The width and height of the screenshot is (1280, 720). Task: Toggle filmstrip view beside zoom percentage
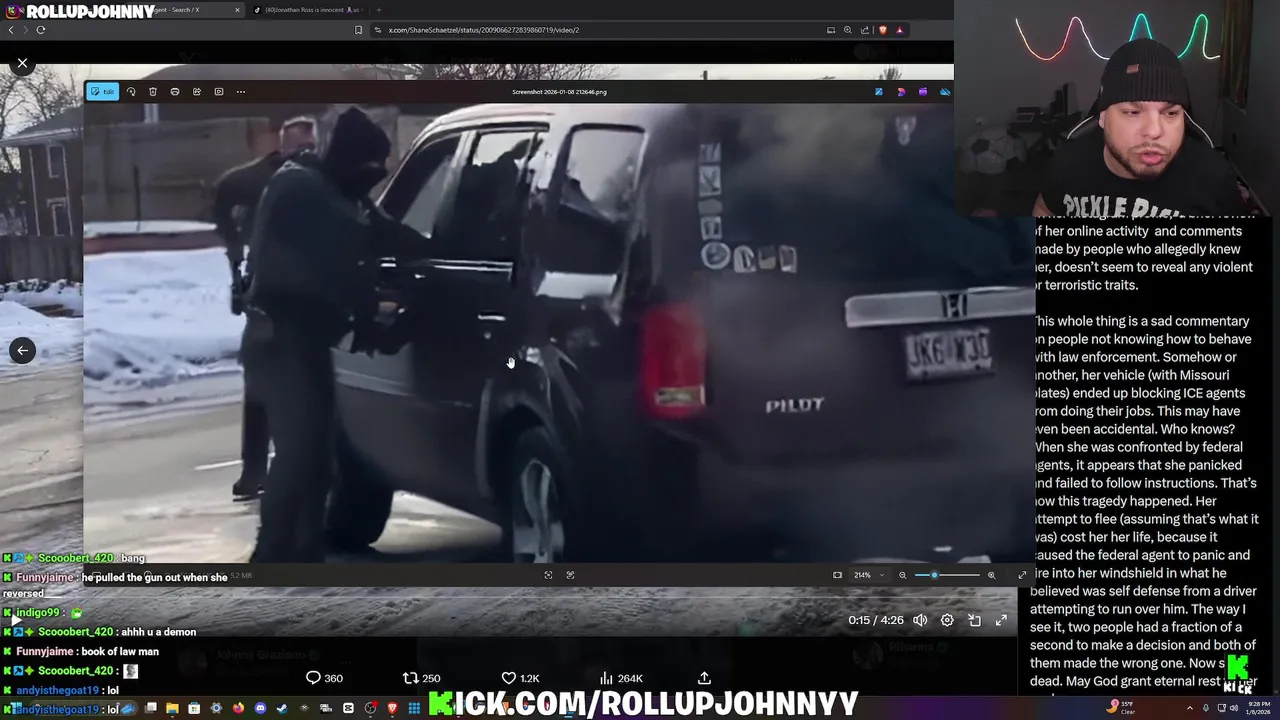coord(837,575)
